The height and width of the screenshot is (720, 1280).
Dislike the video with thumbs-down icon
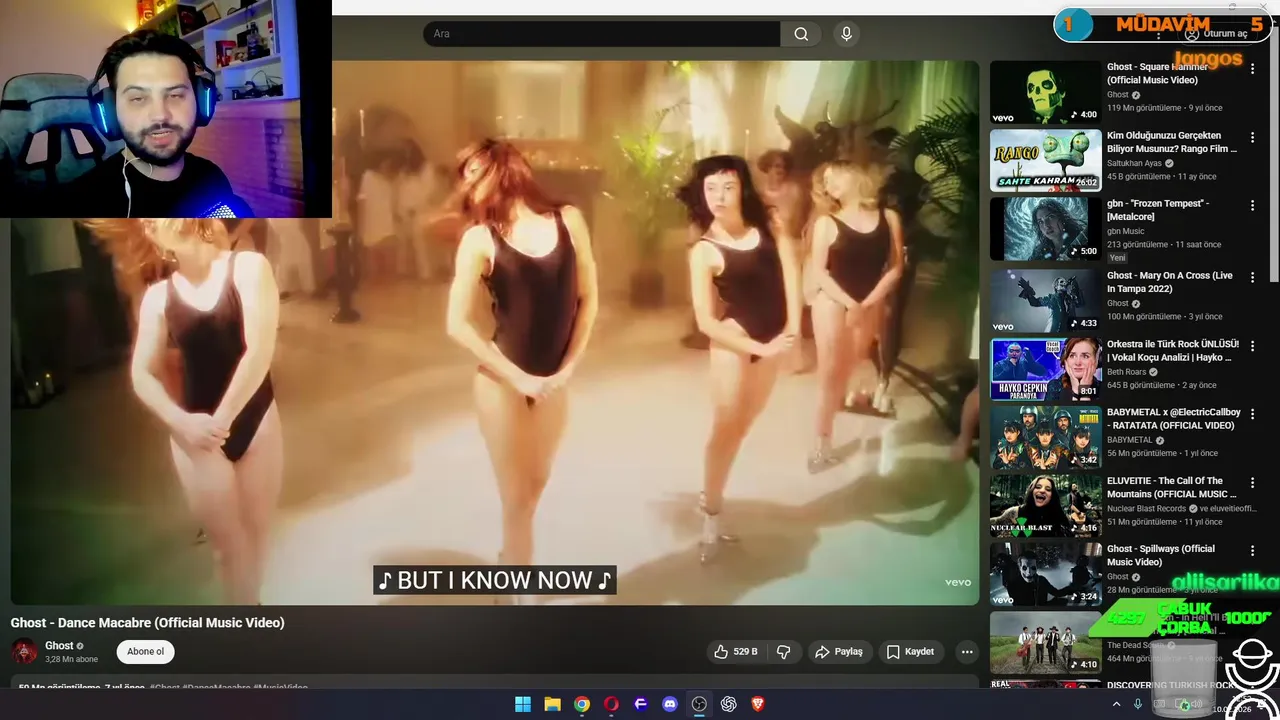pyautogui.click(x=784, y=652)
